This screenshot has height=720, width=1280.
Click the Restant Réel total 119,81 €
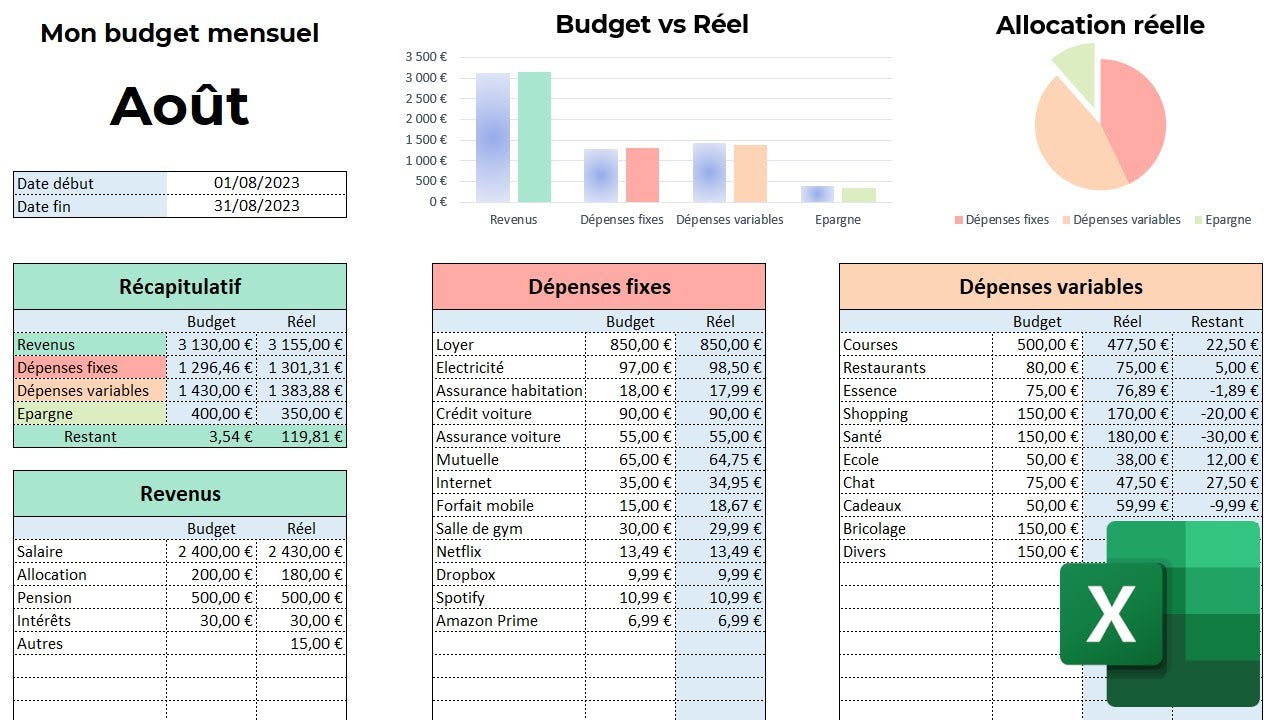click(301, 437)
